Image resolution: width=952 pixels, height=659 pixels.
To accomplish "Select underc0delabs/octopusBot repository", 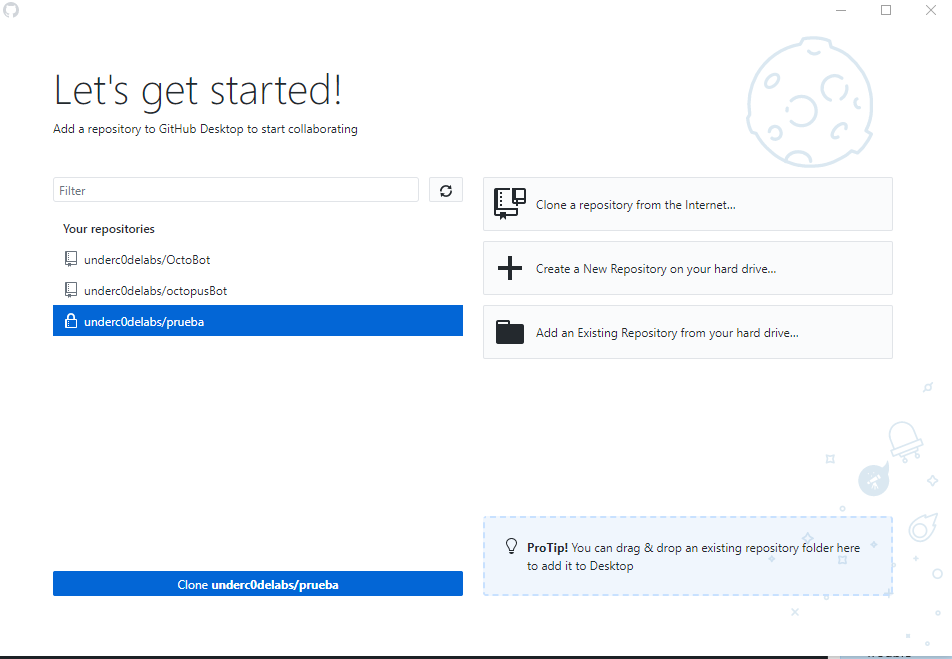I will pyautogui.click(x=257, y=290).
